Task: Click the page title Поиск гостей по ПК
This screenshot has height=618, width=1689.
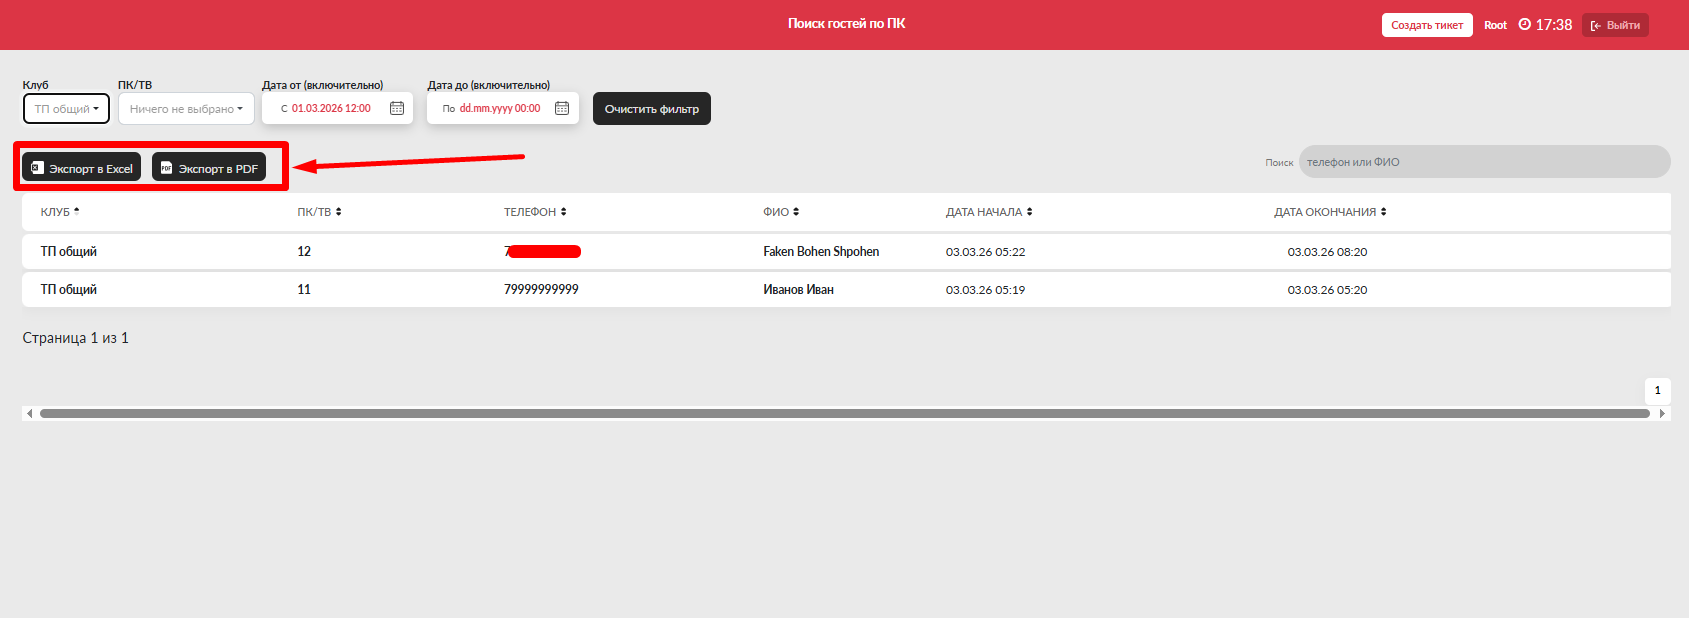Action: point(846,23)
